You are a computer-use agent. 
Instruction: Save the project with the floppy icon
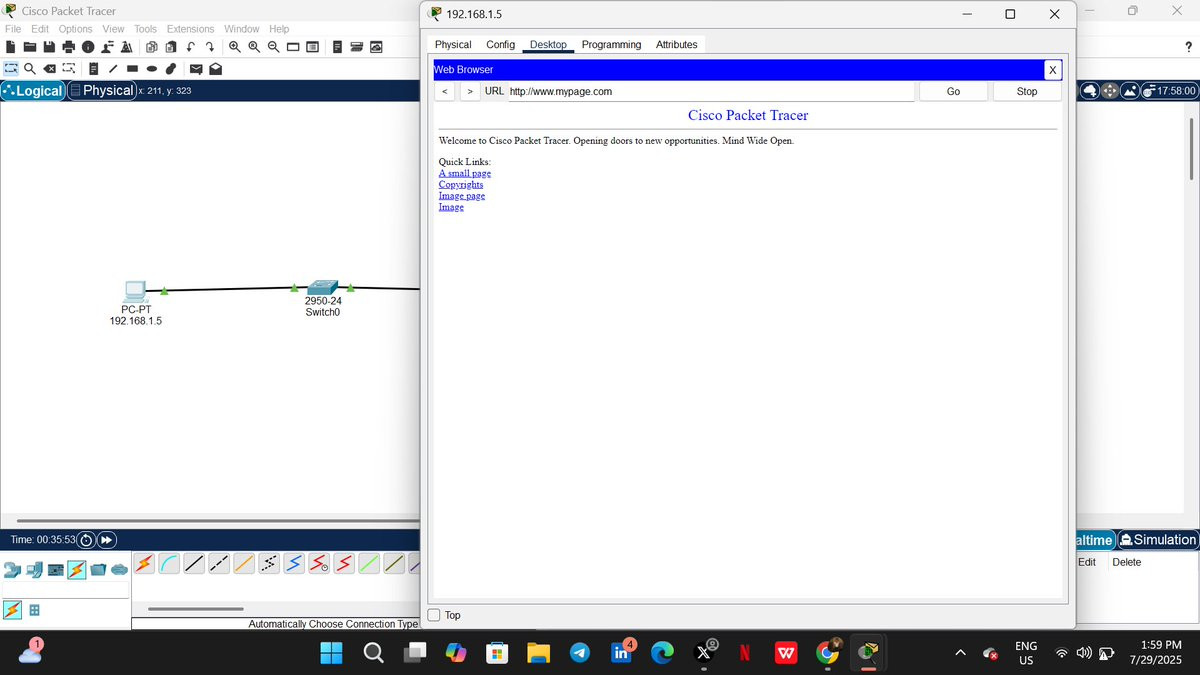pos(49,47)
